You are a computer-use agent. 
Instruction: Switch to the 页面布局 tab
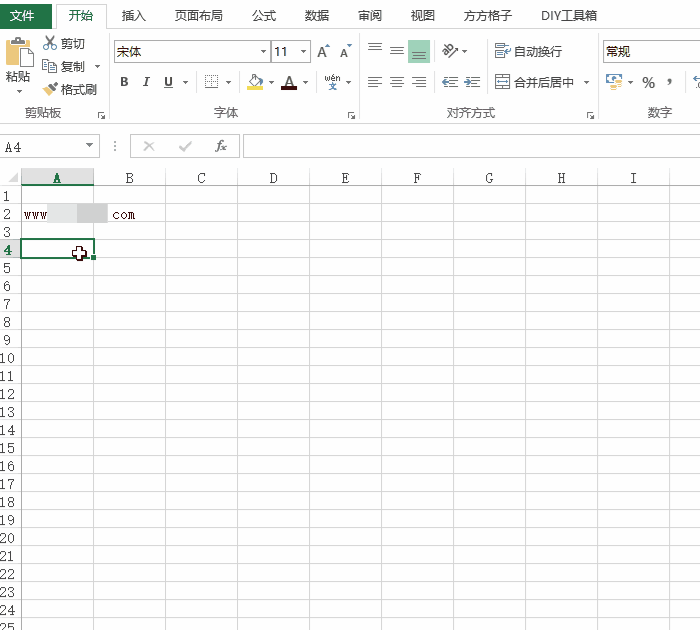[198, 16]
